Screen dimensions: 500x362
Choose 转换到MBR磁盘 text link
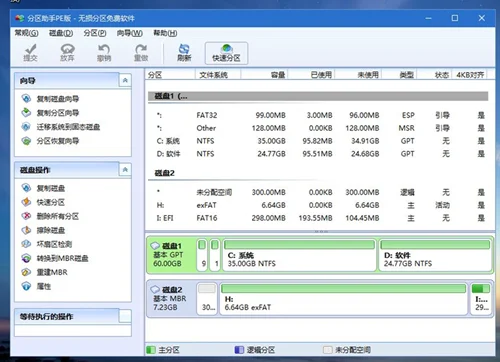(62, 258)
